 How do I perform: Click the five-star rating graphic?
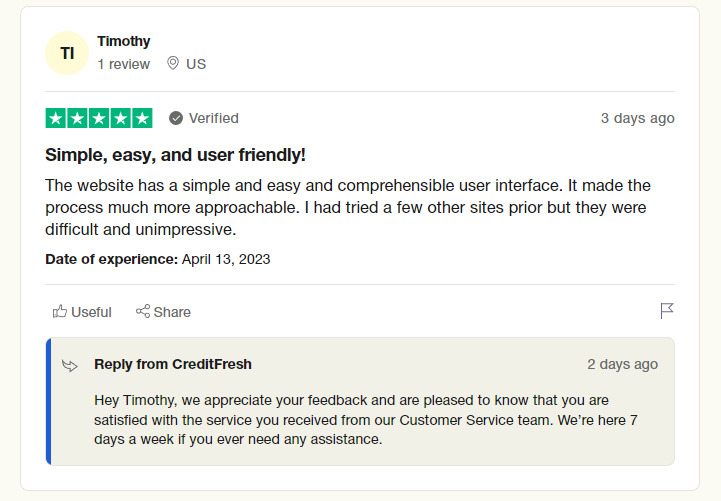click(99, 118)
